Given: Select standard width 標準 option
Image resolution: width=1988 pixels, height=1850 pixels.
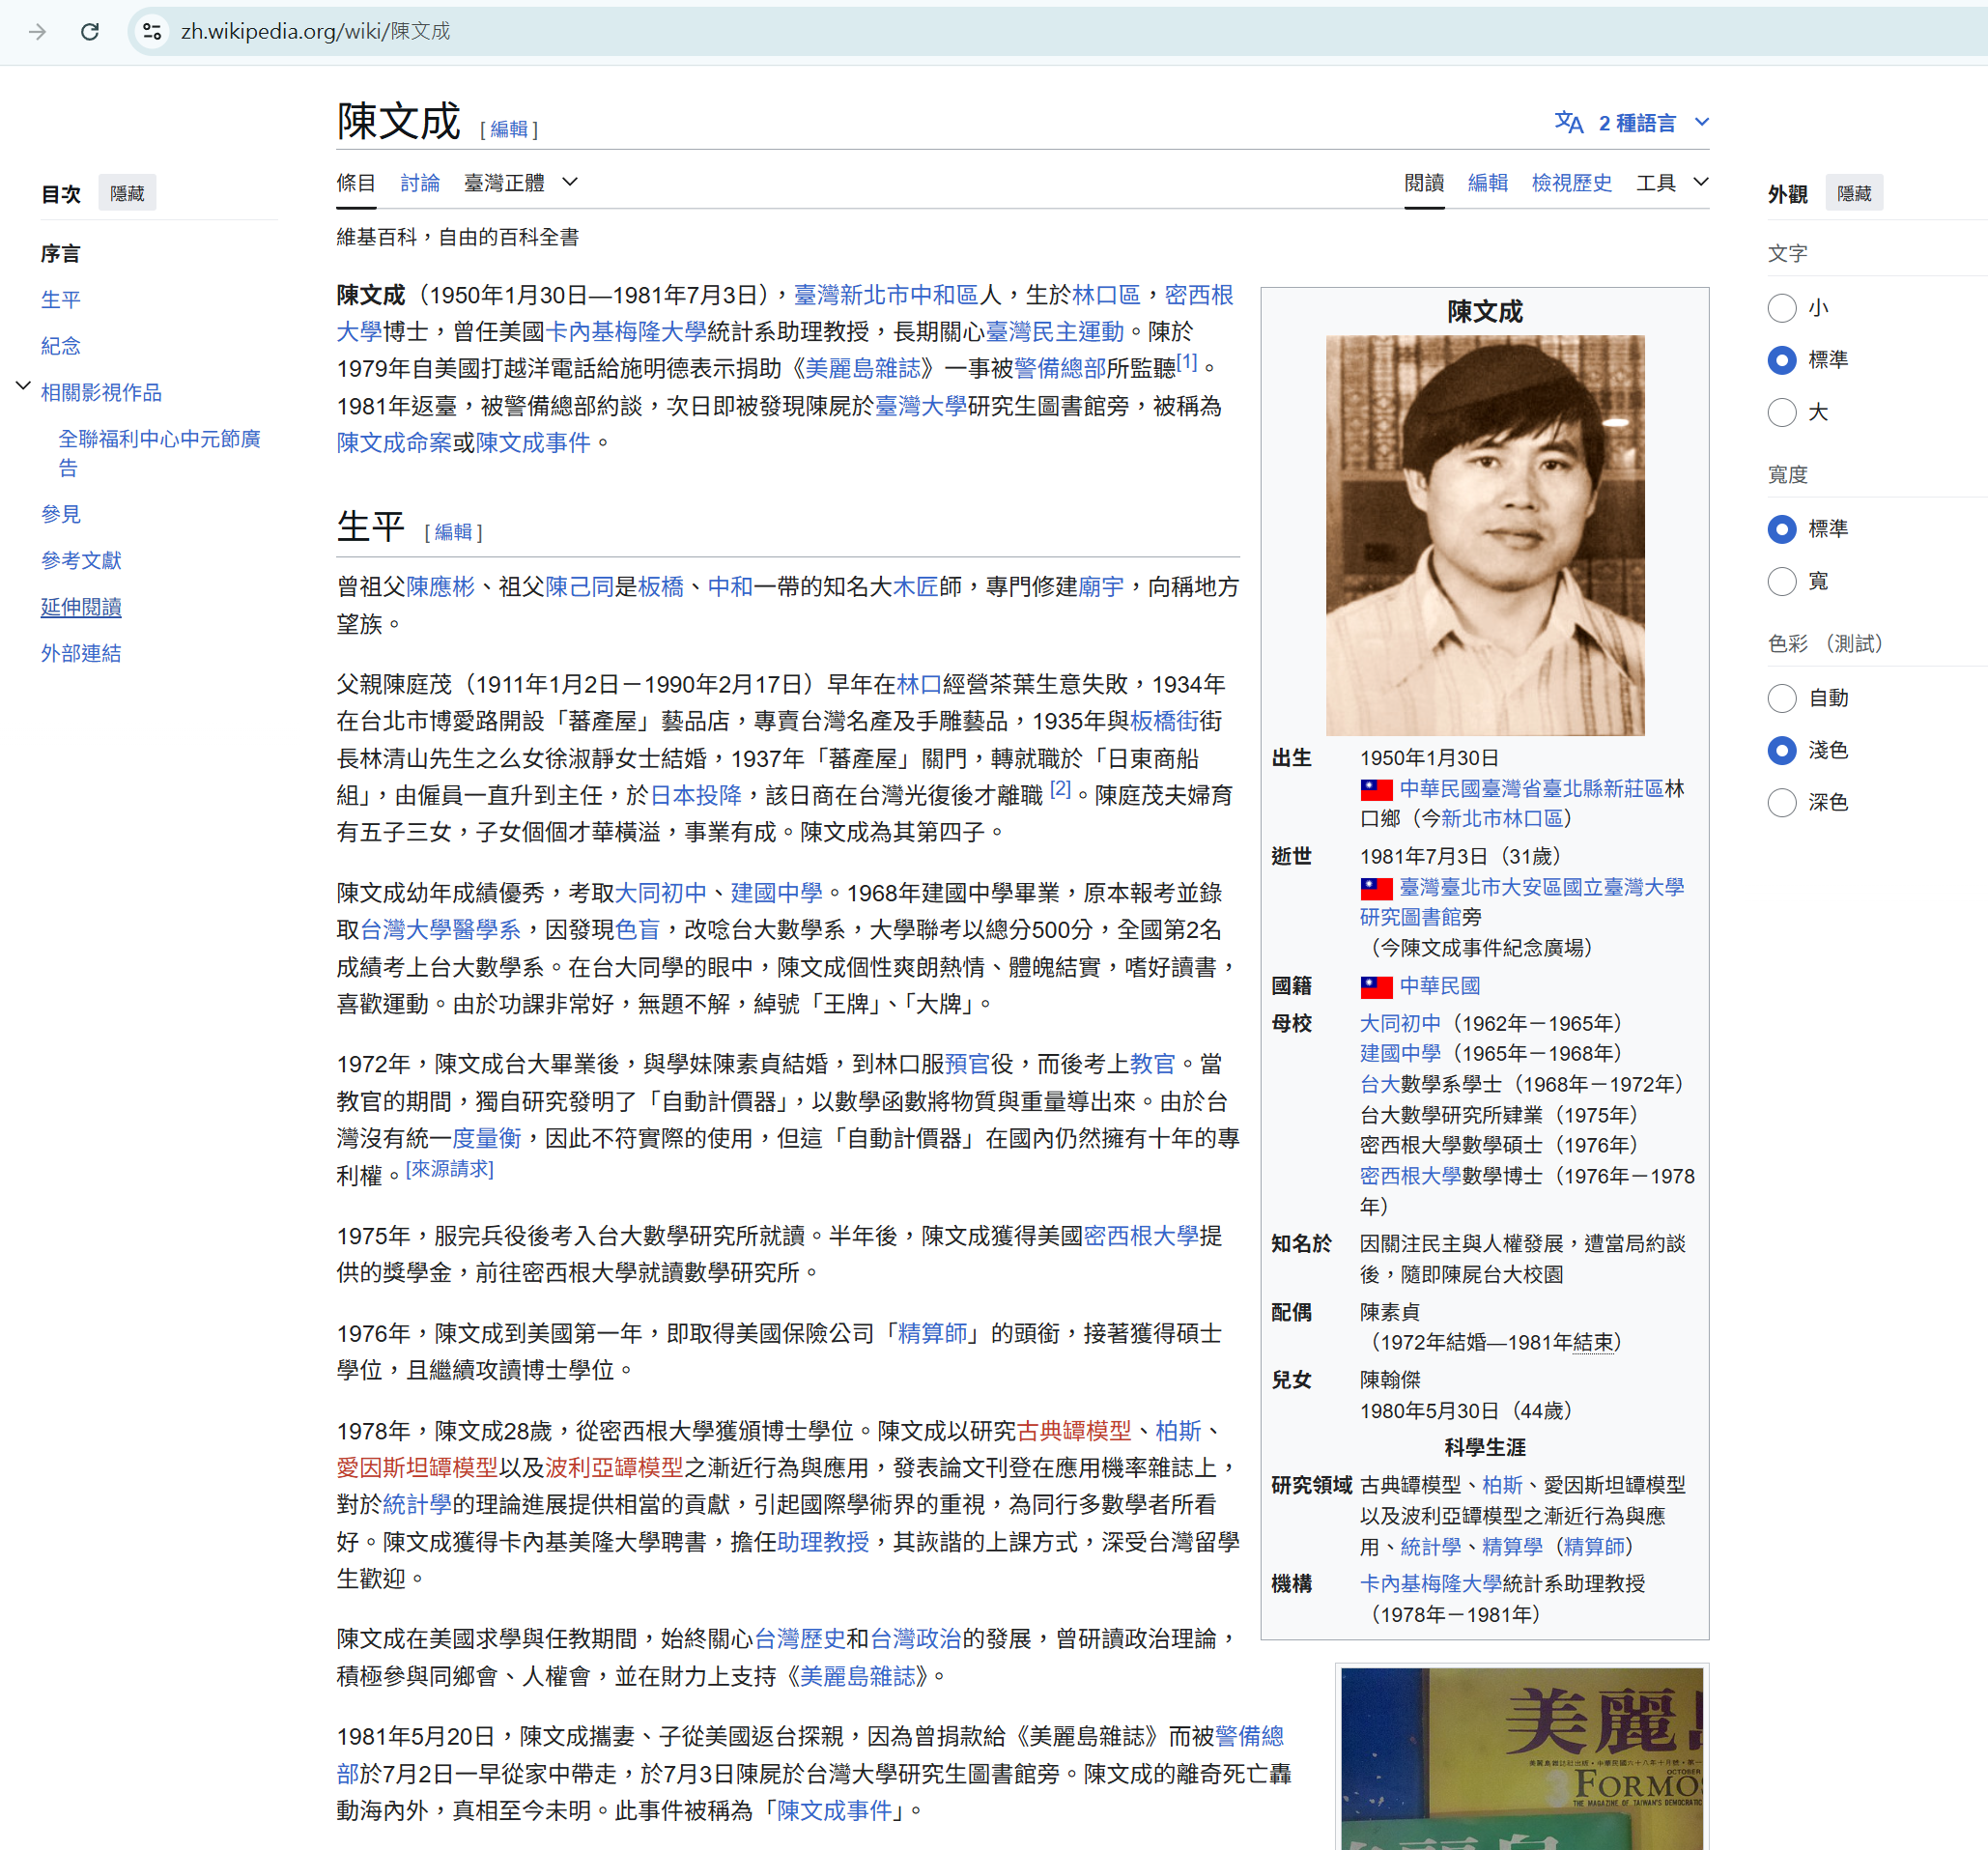Looking at the screenshot, I should (x=1781, y=529).
